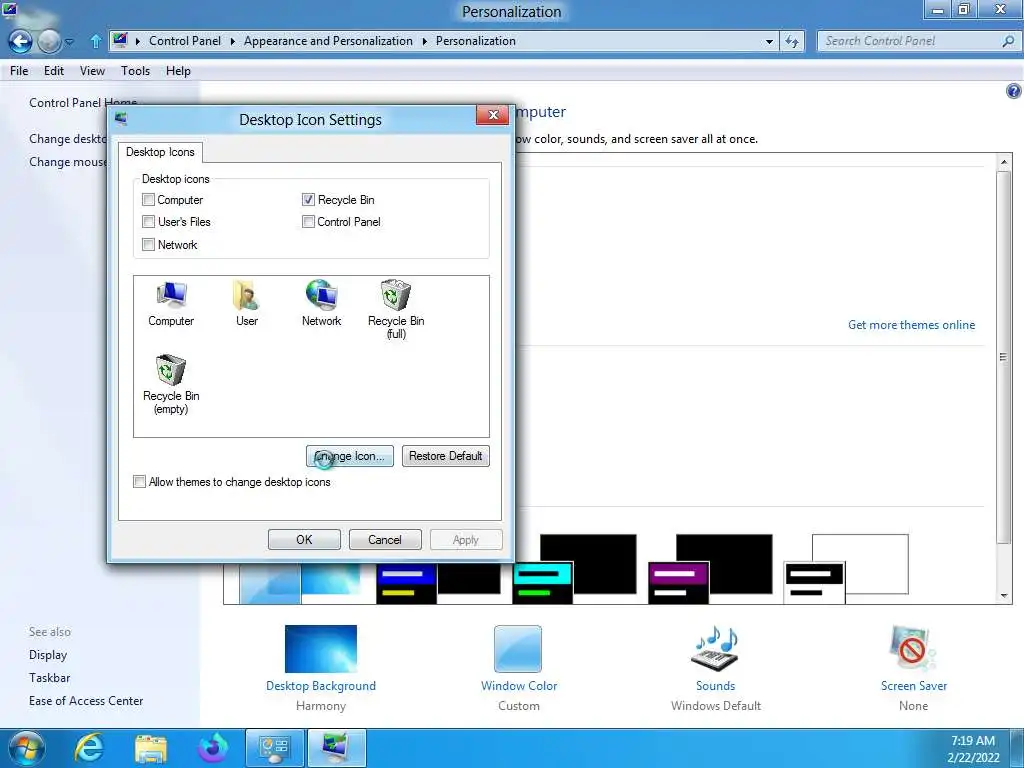Switch to Control Panel taskbar window

pyautogui.click(x=275, y=748)
